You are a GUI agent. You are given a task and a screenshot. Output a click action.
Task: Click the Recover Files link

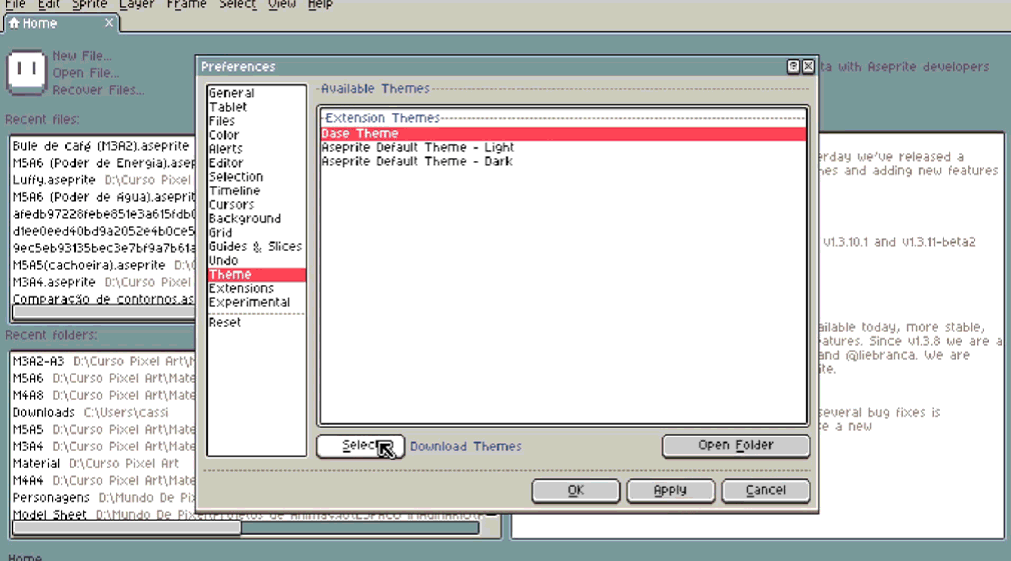click(x=98, y=90)
